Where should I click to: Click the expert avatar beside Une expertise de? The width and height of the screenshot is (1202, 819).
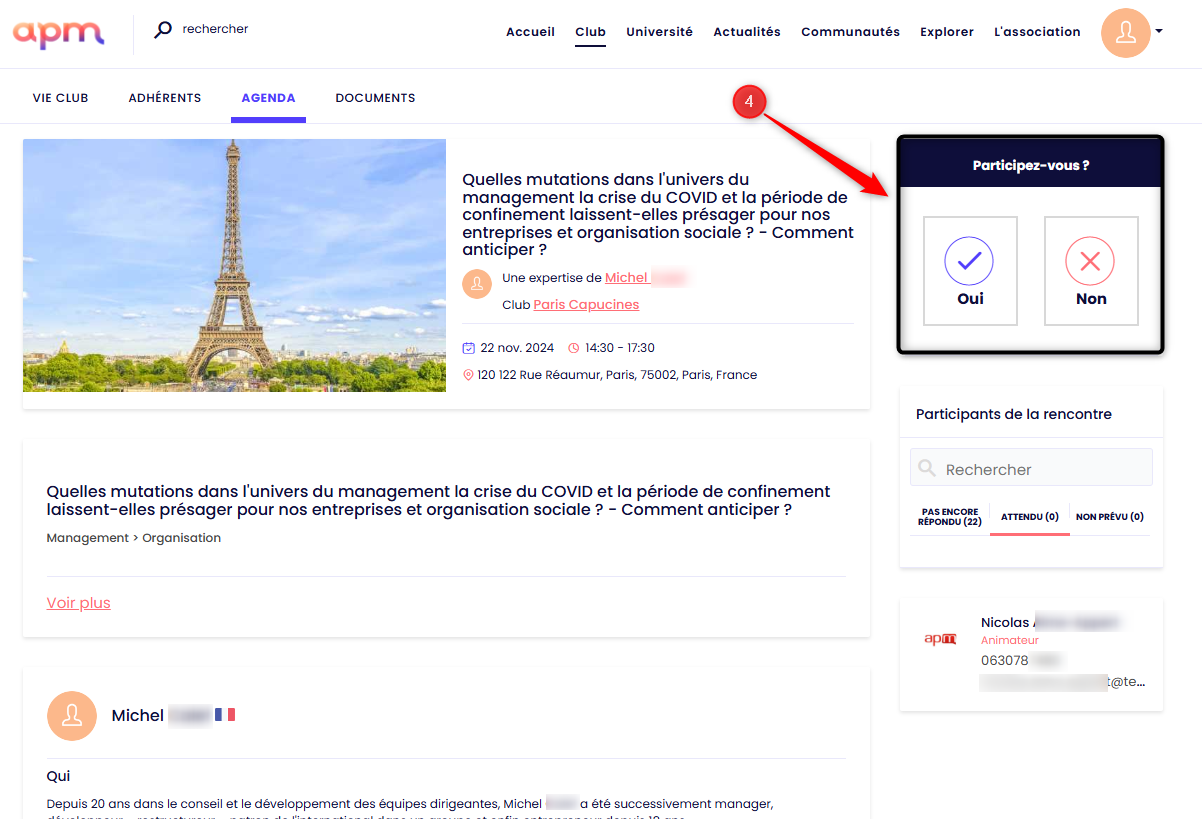click(x=477, y=284)
